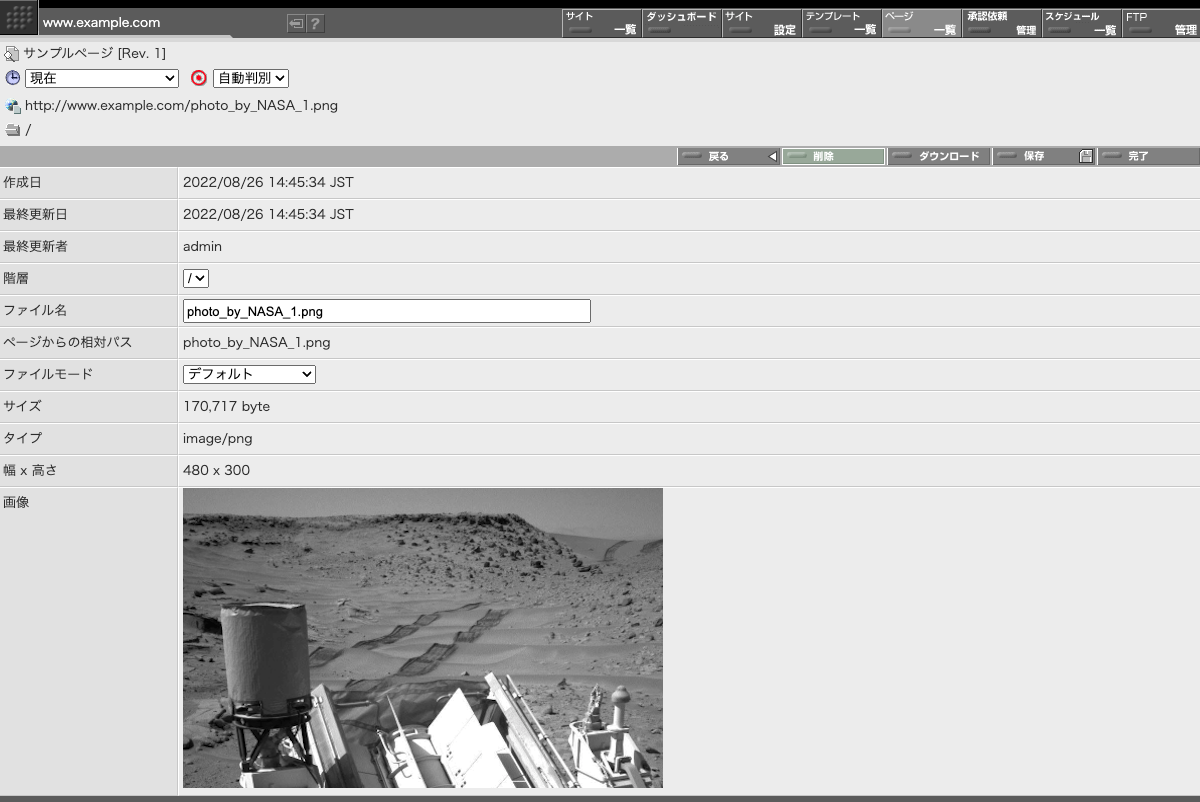Click the link icon before the photo URL
Screen dimensions: 1200x802
11,105
